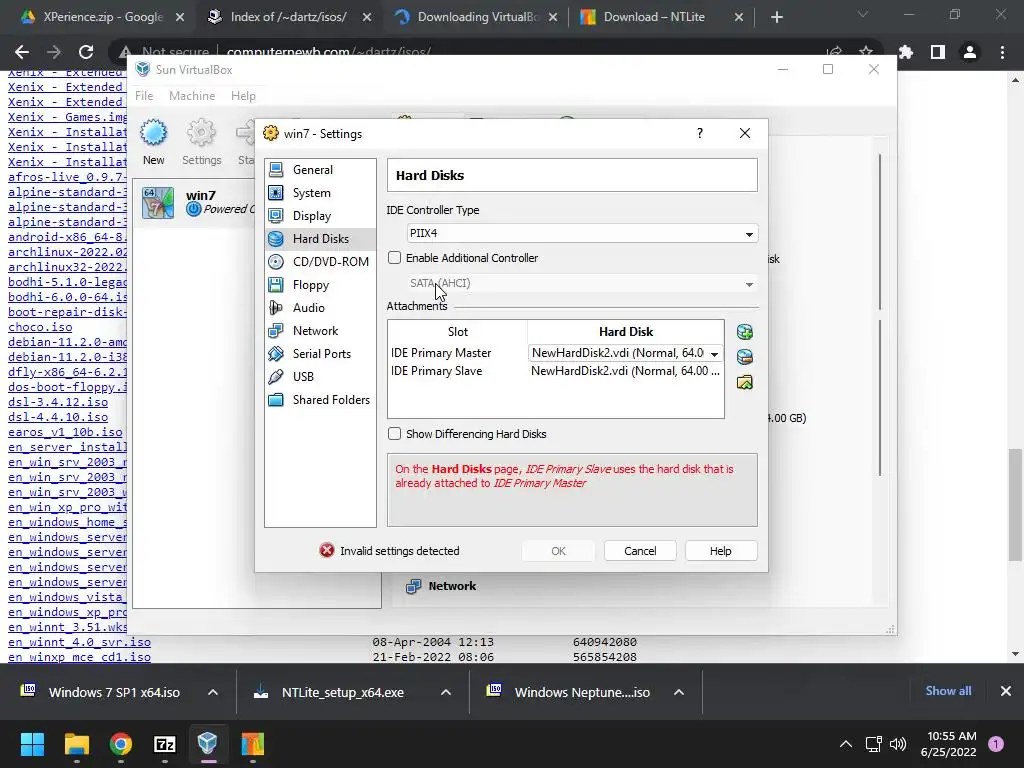Enable Additional Controller checkbox
The image size is (1024, 768).
394,258
